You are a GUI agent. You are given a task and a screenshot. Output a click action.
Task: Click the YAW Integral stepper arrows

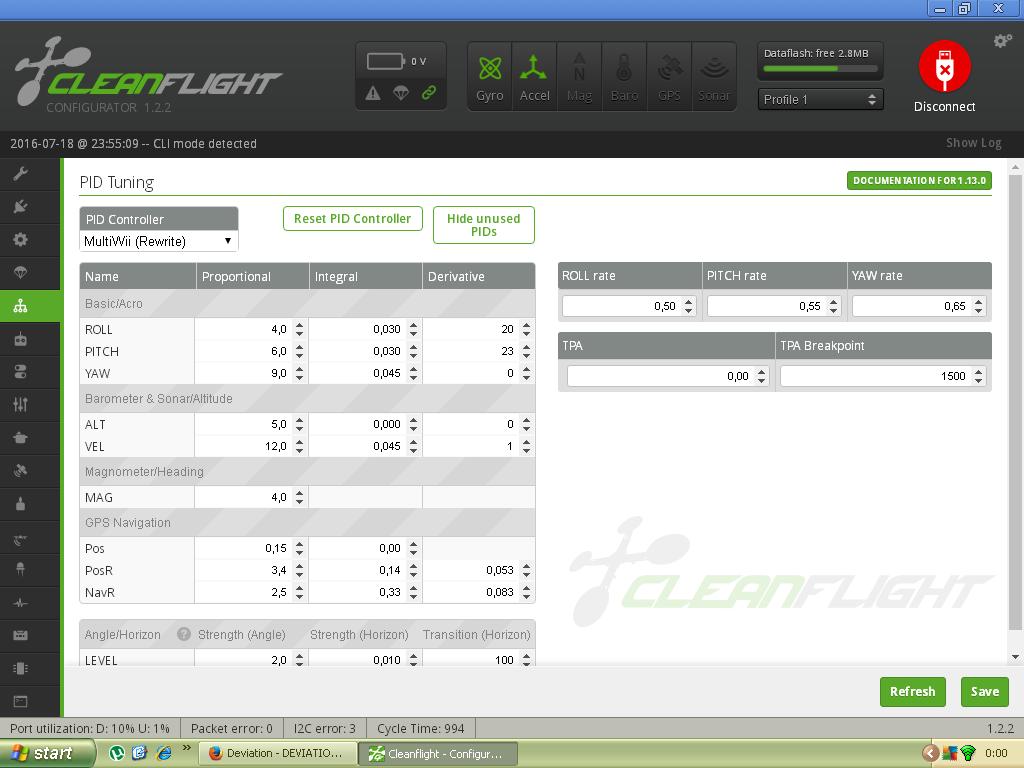point(413,374)
